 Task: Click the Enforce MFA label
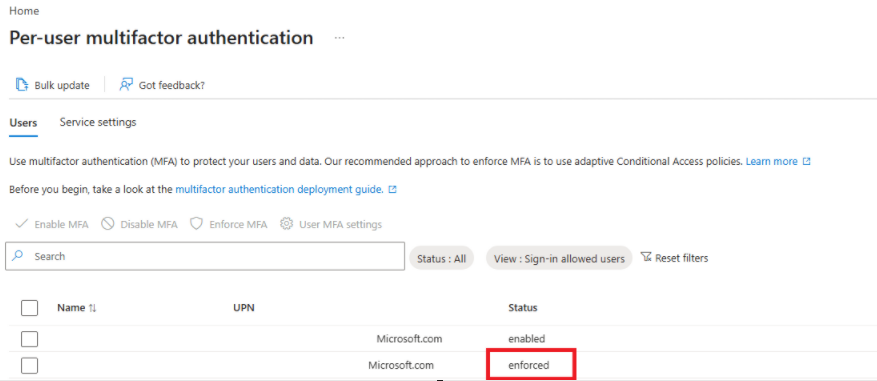click(x=238, y=224)
